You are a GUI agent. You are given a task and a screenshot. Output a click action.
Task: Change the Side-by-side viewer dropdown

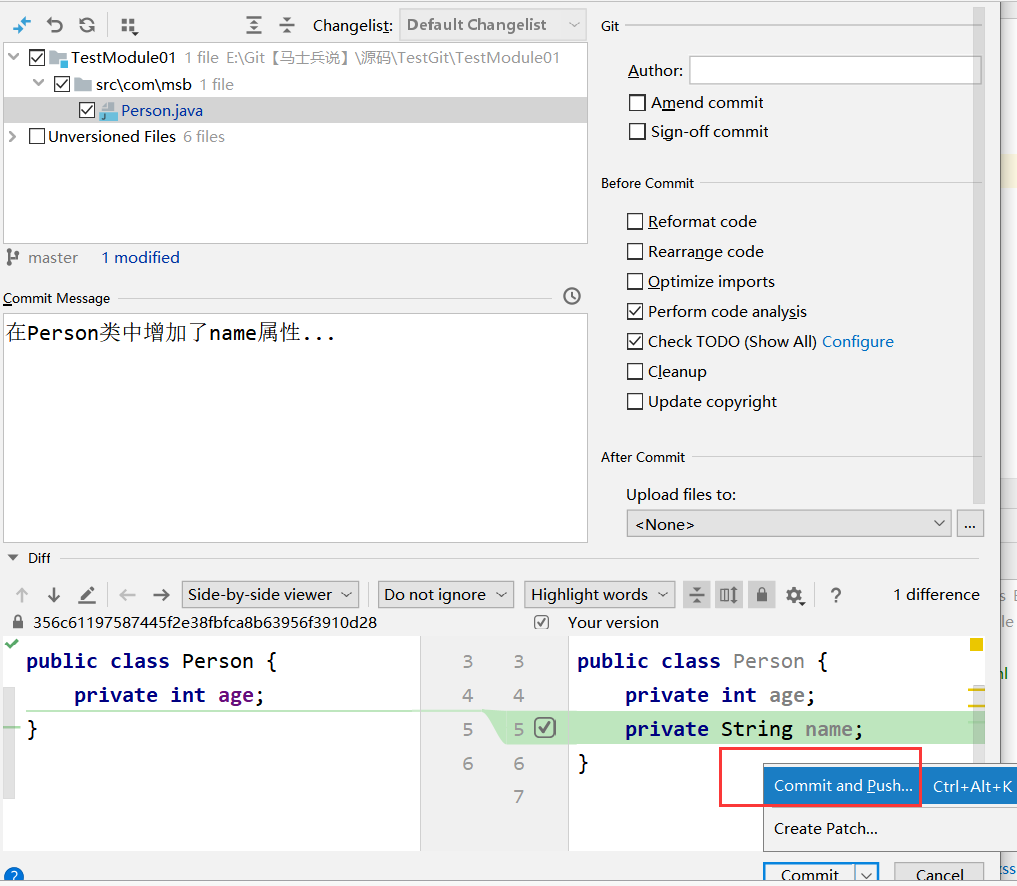(x=270, y=594)
